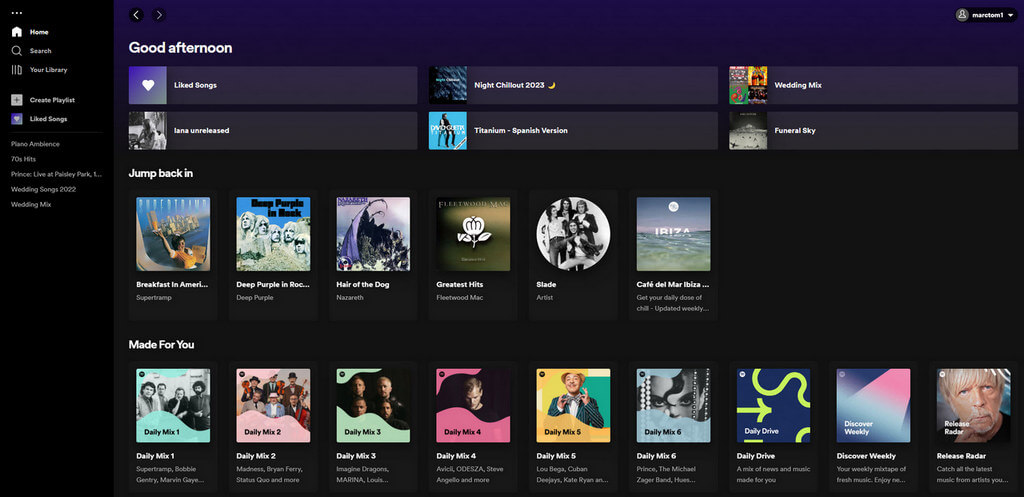Open the Funeral Sky shortcut card
Image resolution: width=1024 pixels, height=497 pixels.
tap(873, 131)
